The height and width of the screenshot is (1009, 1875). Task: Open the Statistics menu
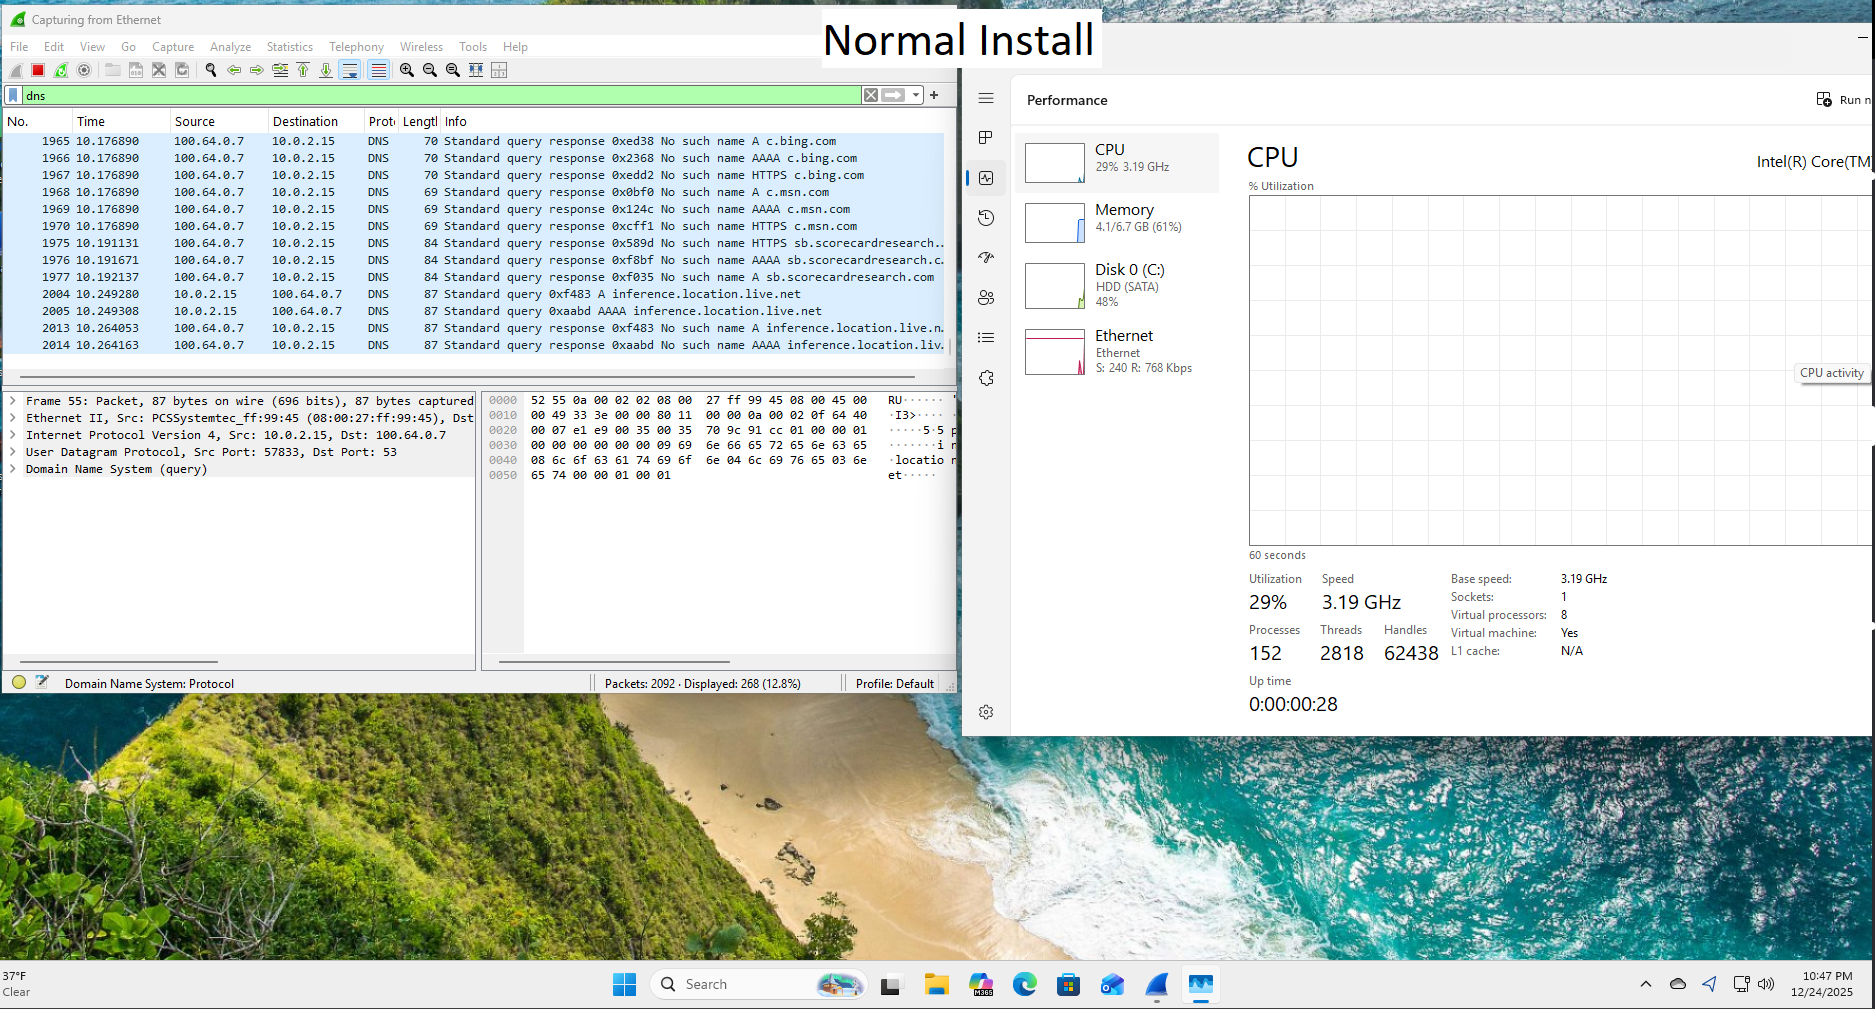(x=289, y=47)
